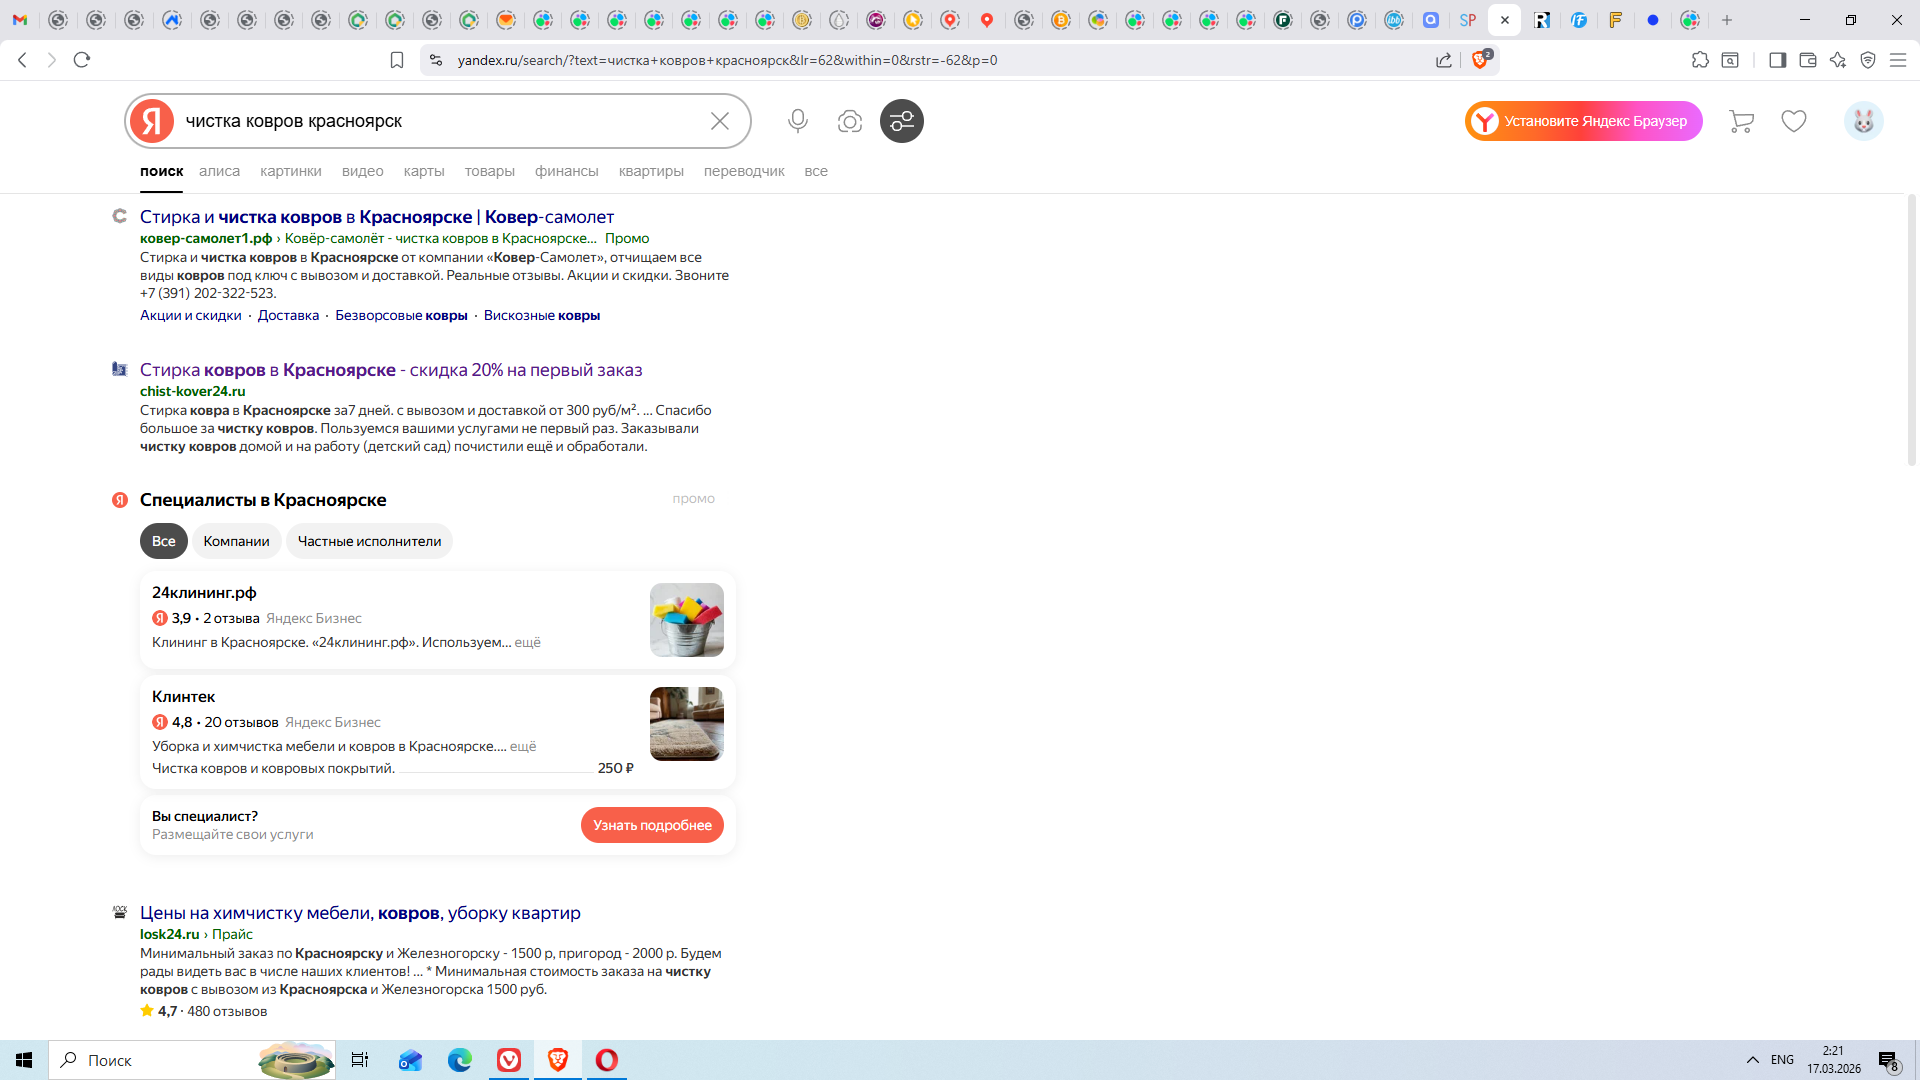Select the Компании filter chip
Viewport: 1920px width, 1080px height.
pos(236,541)
